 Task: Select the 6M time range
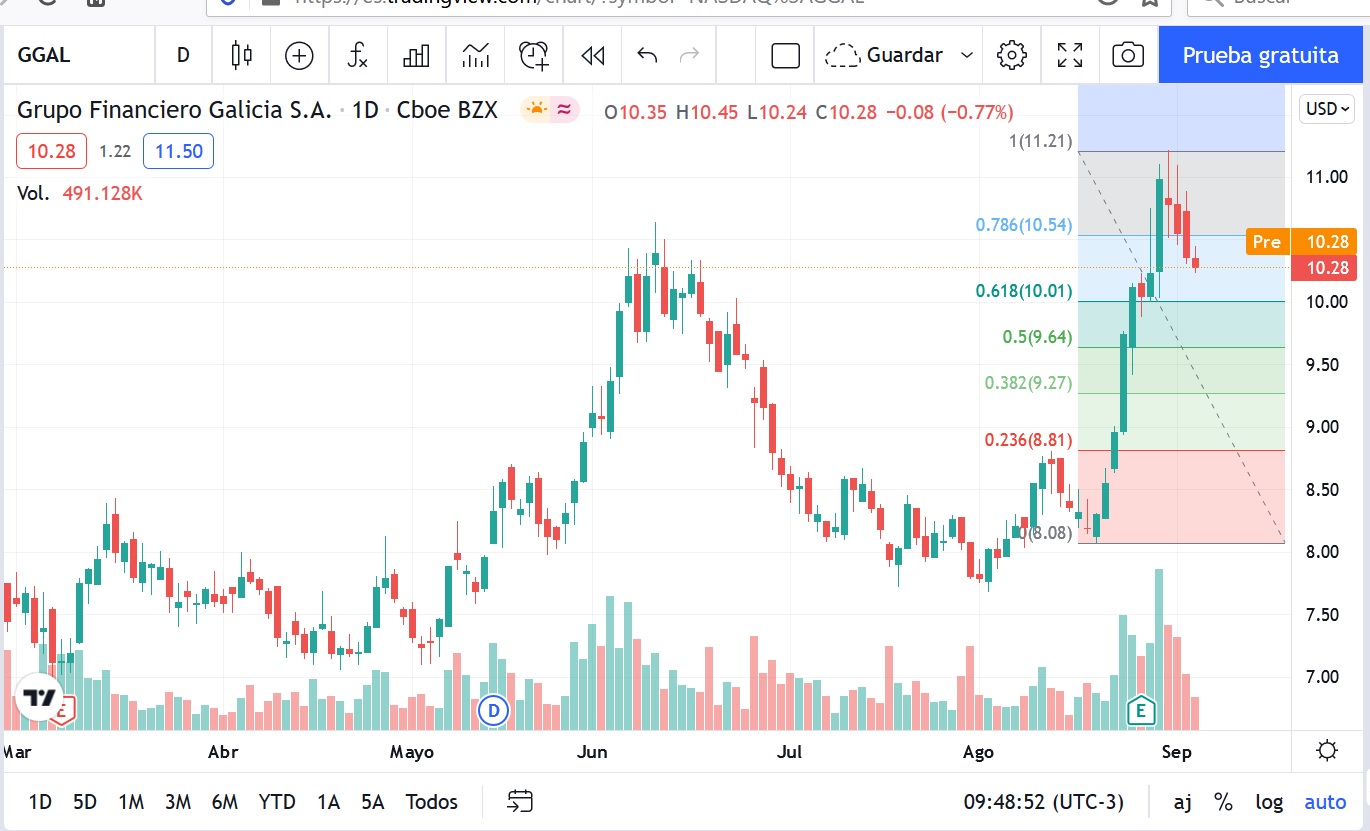224,802
